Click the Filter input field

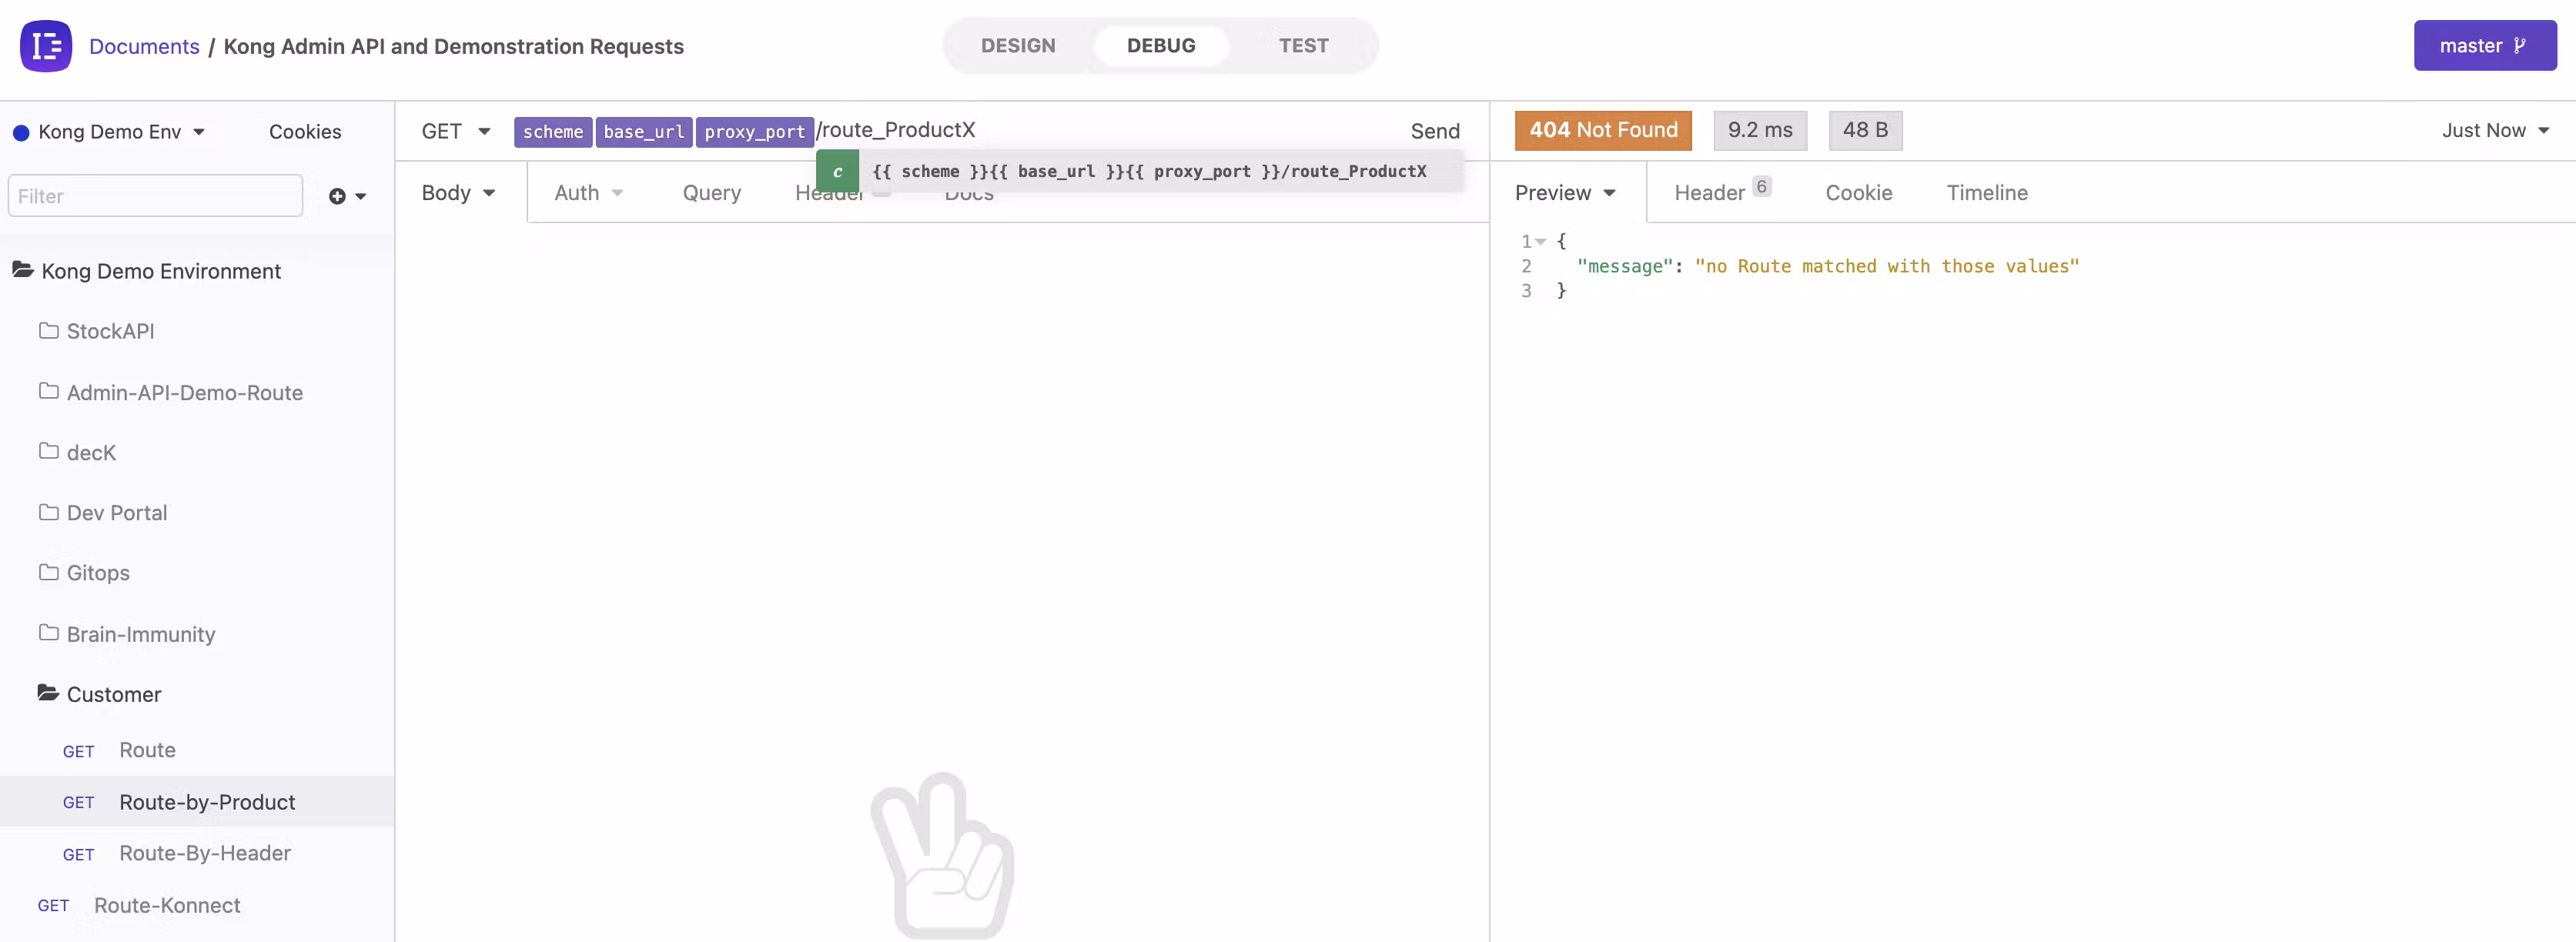coord(155,196)
